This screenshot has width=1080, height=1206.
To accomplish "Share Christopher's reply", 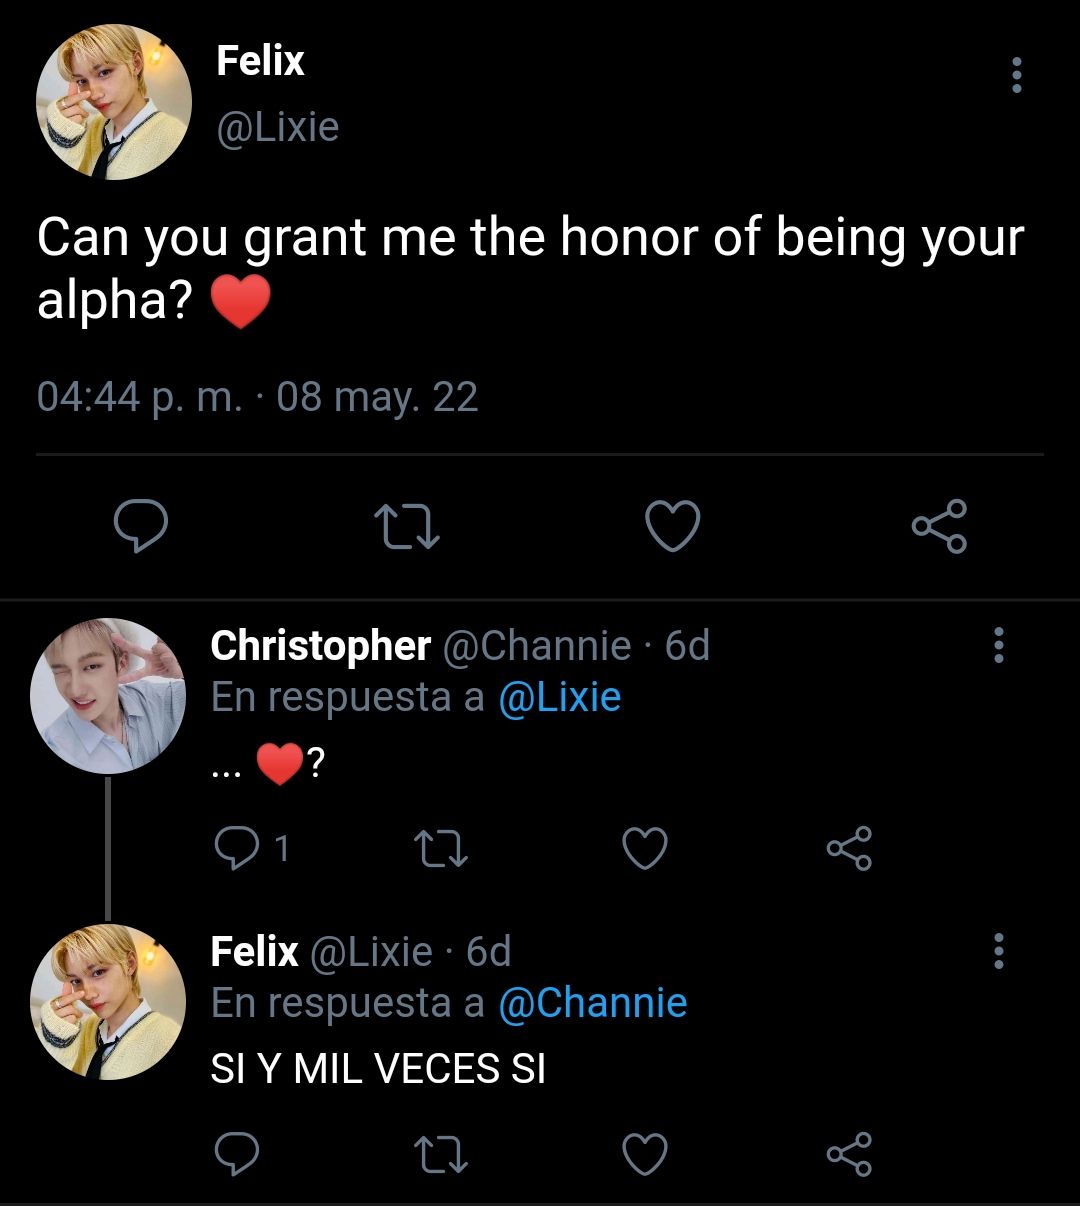I will [x=849, y=848].
